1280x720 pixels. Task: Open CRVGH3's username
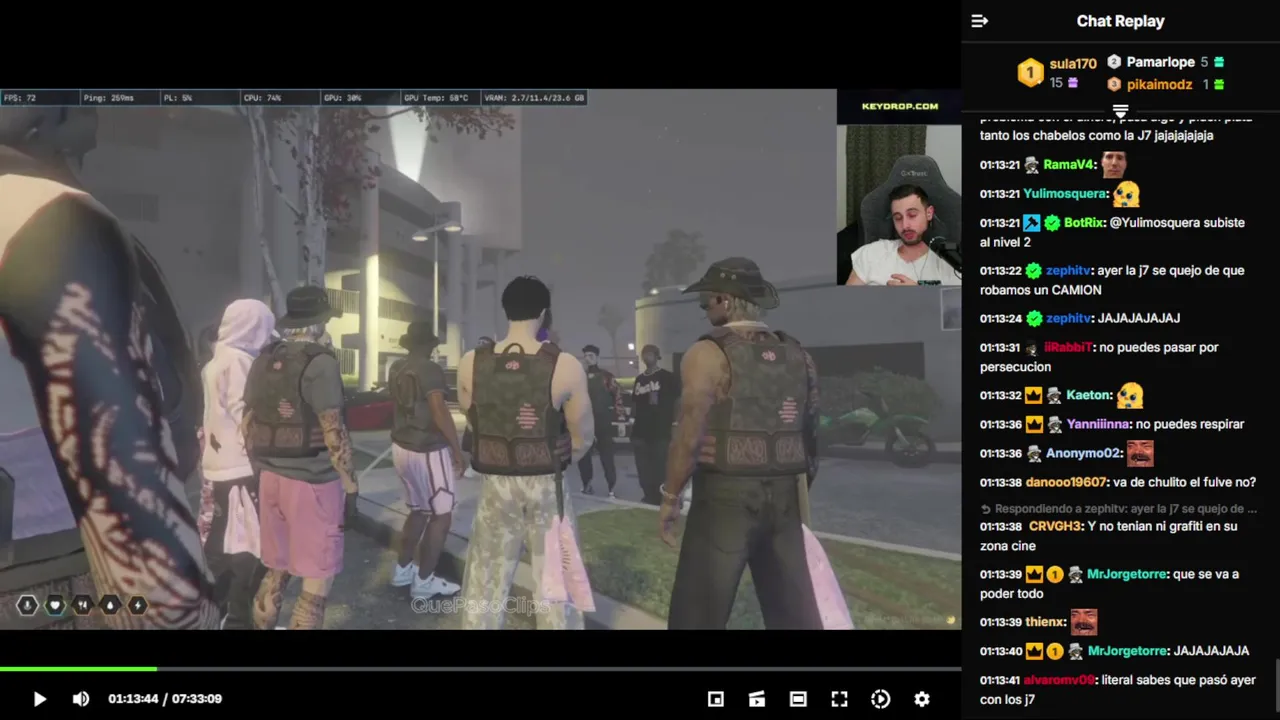pos(1055,527)
